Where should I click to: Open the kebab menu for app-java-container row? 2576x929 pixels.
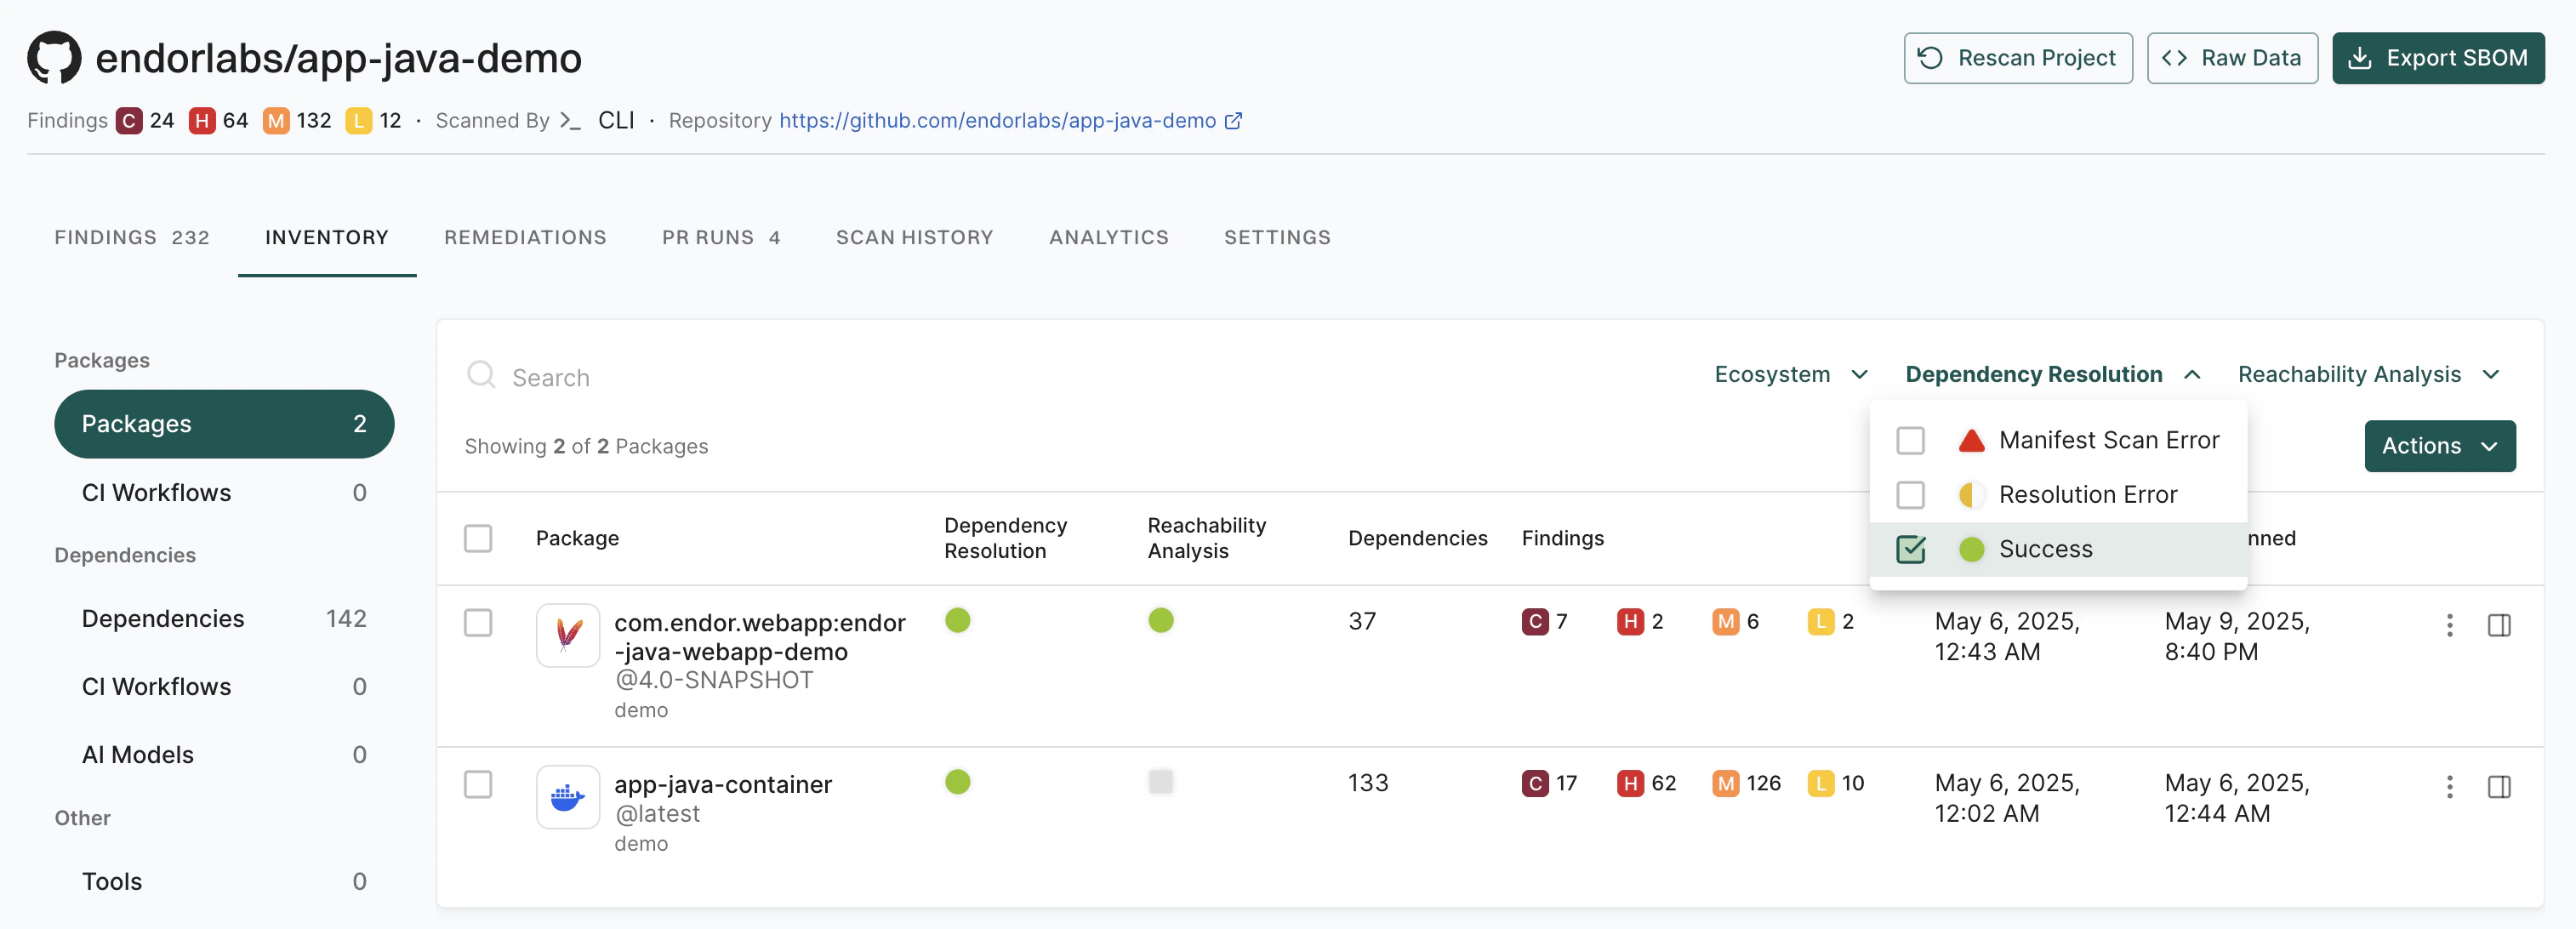(x=2450, y=787)
